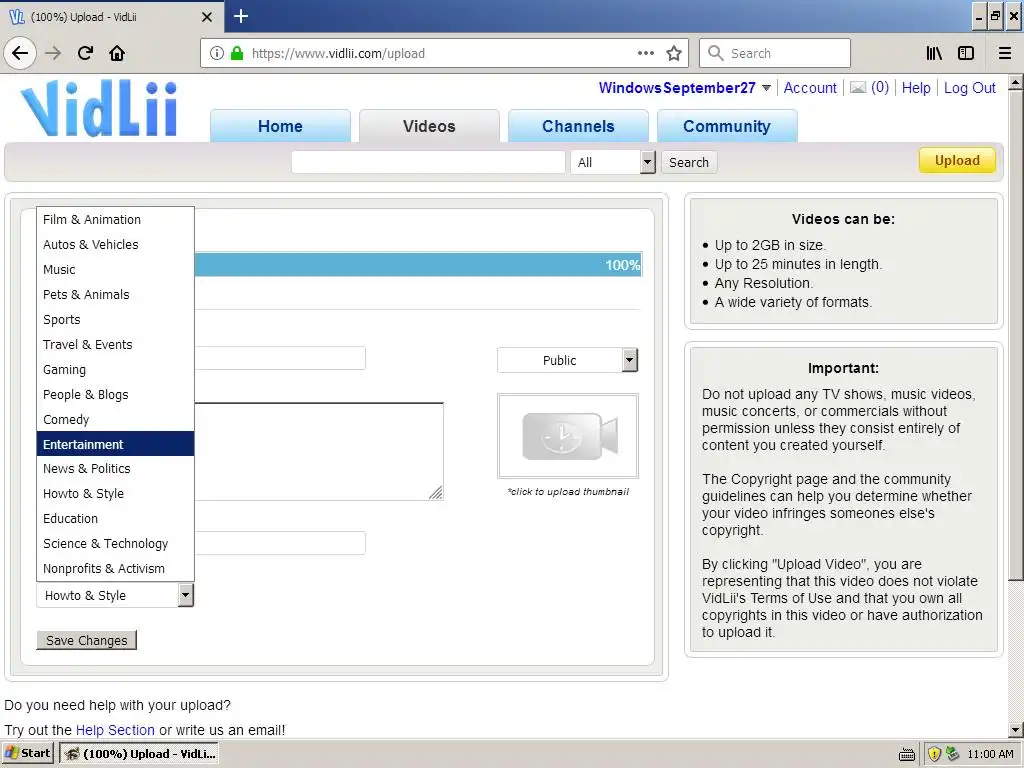
Task: Pick Travel & Events category
Action: (x=115, y=344)
